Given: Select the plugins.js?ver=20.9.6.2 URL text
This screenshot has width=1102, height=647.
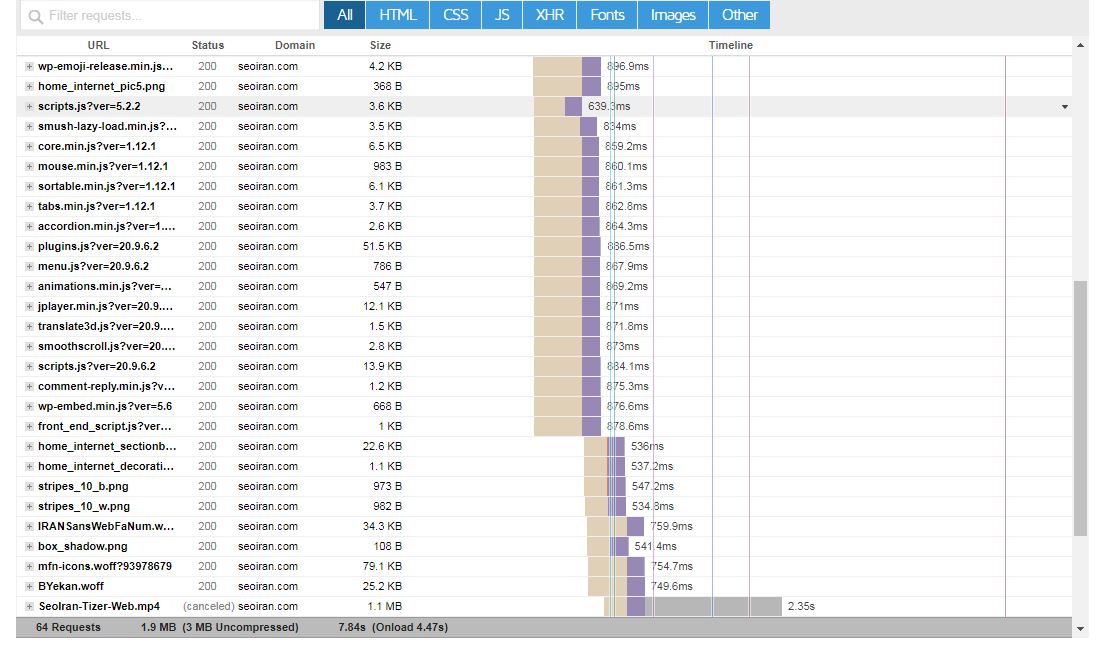Looking at the screenshot, I should [98, 247].
